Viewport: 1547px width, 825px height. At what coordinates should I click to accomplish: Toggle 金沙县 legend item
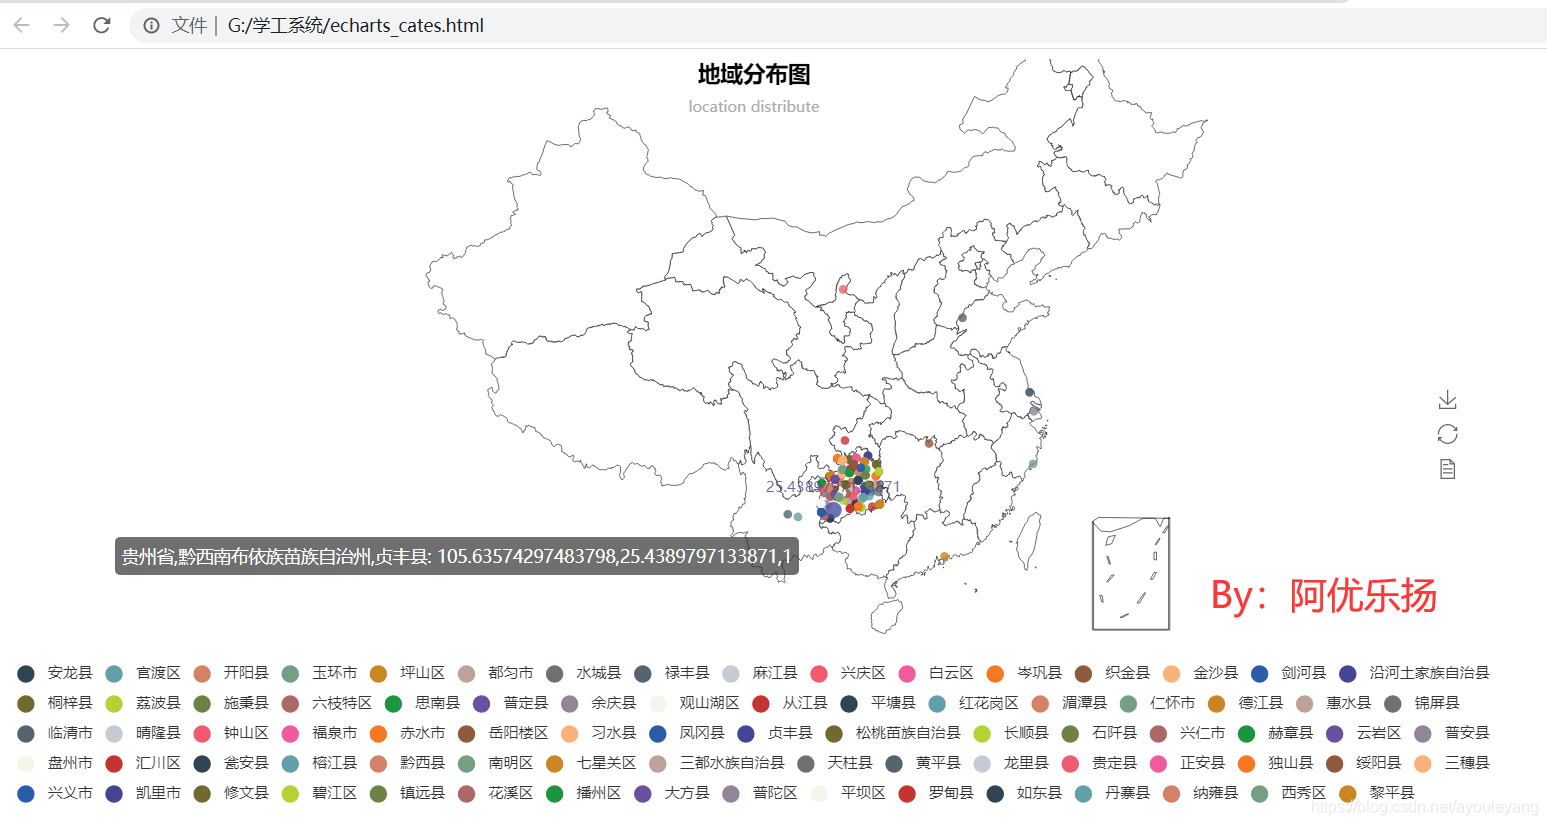pos(1200,673)
